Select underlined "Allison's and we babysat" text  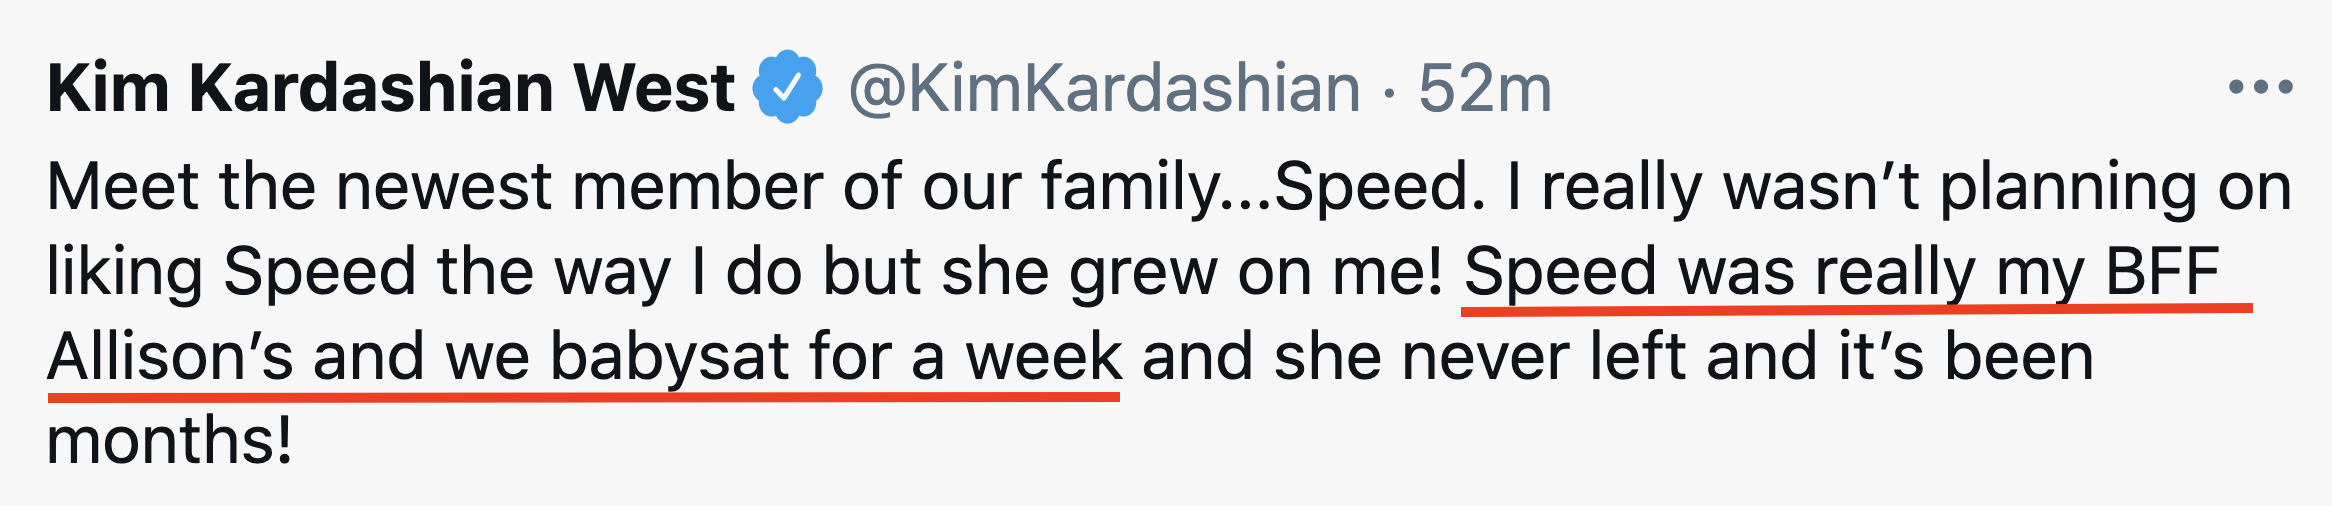(x=418, y=357)
